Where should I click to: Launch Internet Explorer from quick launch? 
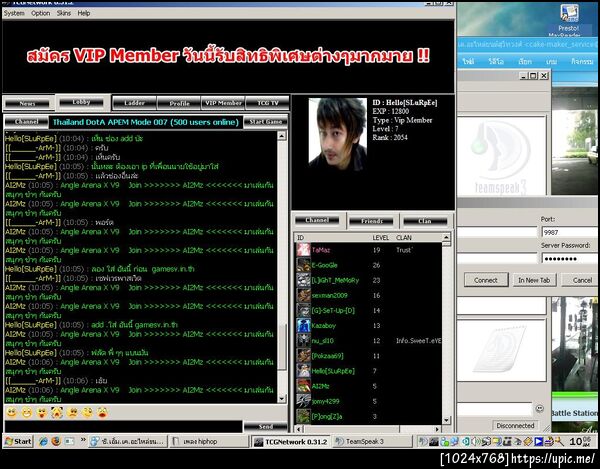tap(43, 441)
